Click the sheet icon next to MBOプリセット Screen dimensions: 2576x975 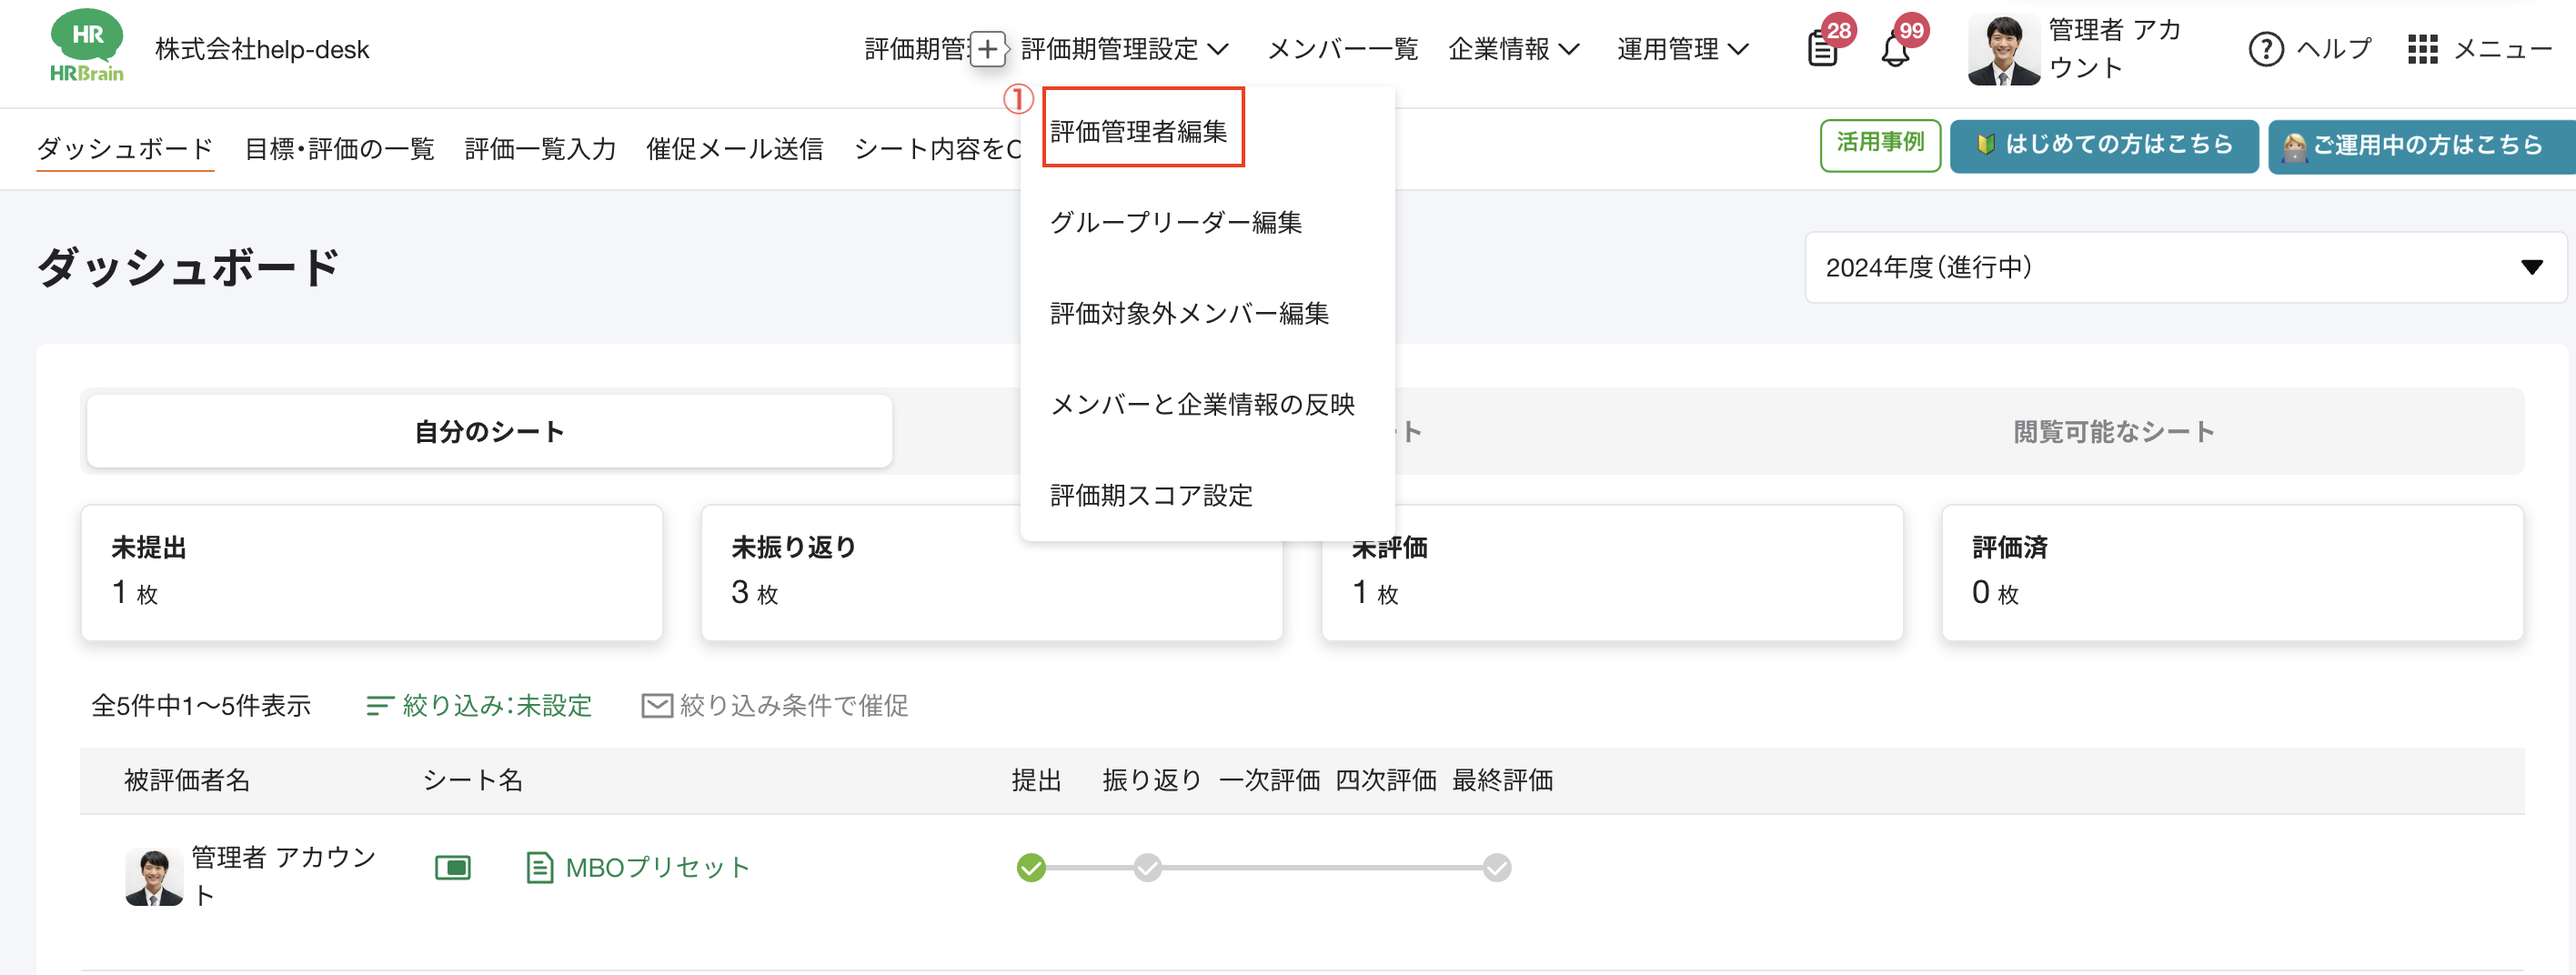540,867
